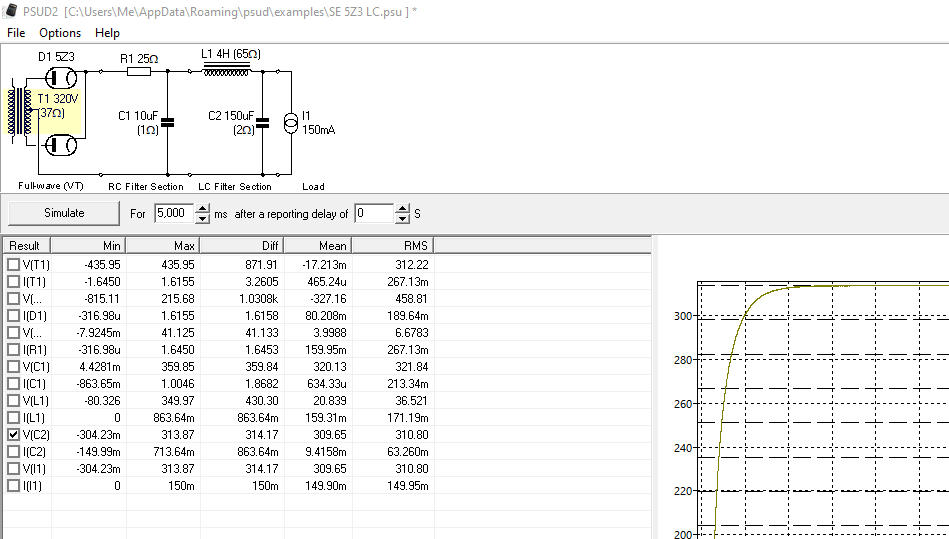Viewport: 949px width, 539px height.
Task: Click the LC Filter Section label
Action: [235, 186]
